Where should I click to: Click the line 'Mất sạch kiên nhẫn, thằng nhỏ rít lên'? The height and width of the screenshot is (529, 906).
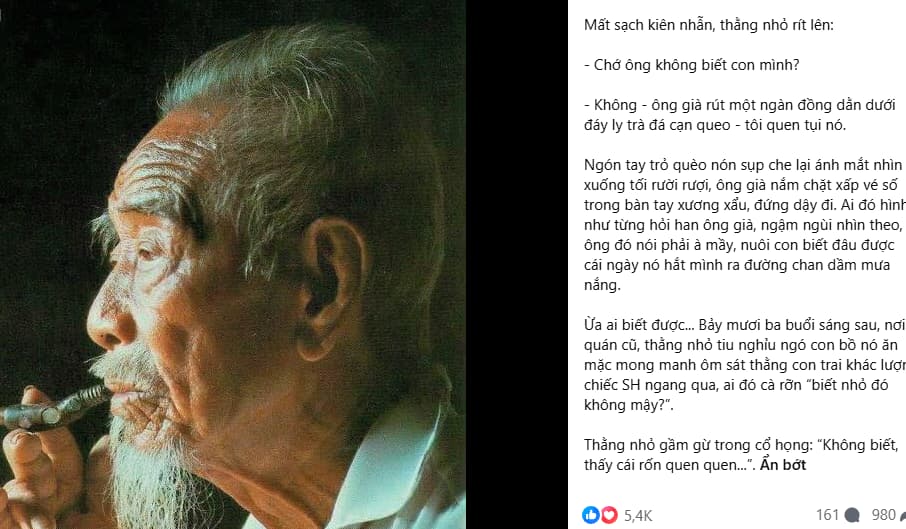pyautogui.click(x=708, y=25)
